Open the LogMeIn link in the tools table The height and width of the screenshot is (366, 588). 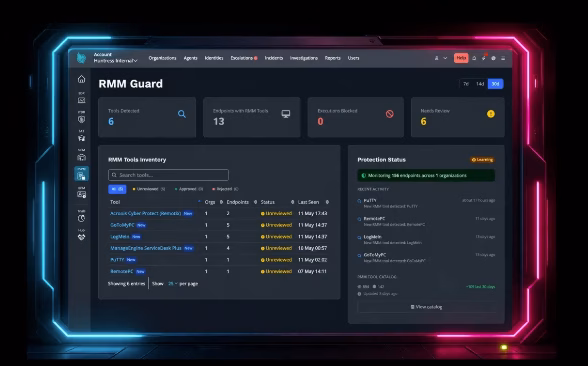[120, 237]
